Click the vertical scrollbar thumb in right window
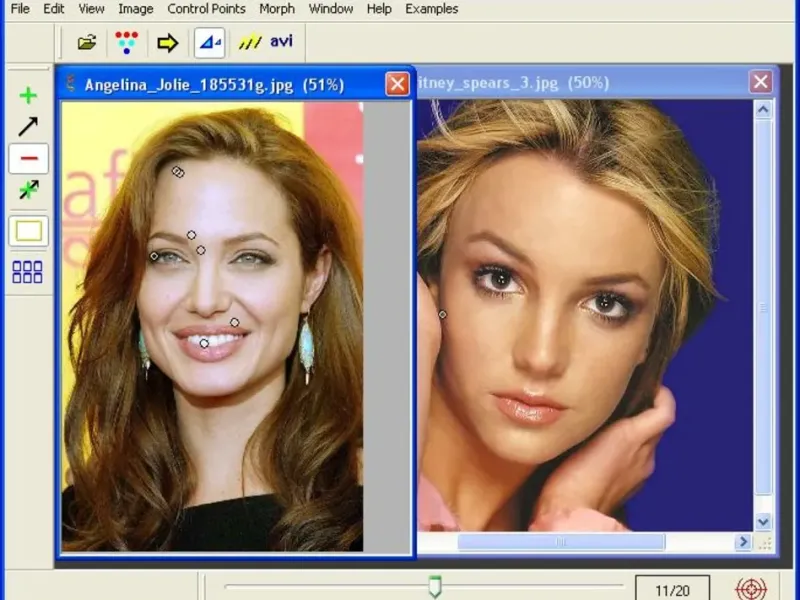800x600 pixels. pos(763,307)
